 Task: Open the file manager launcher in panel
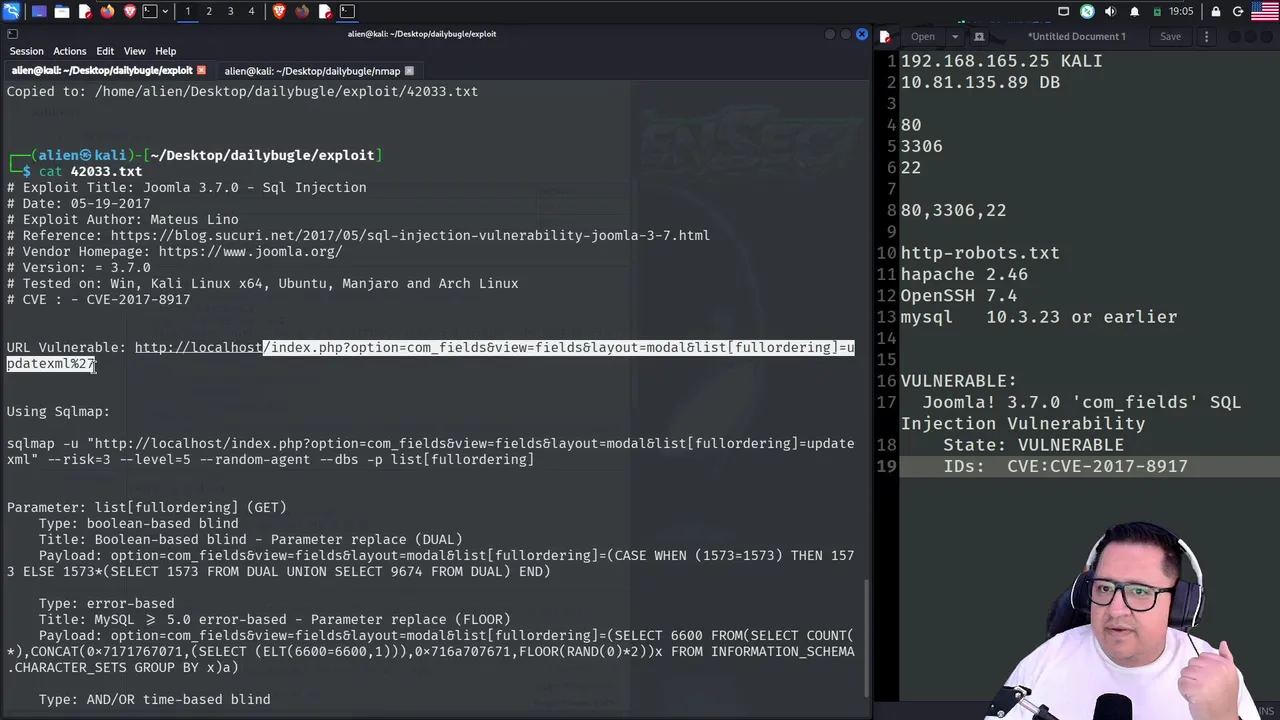(62, 11)
